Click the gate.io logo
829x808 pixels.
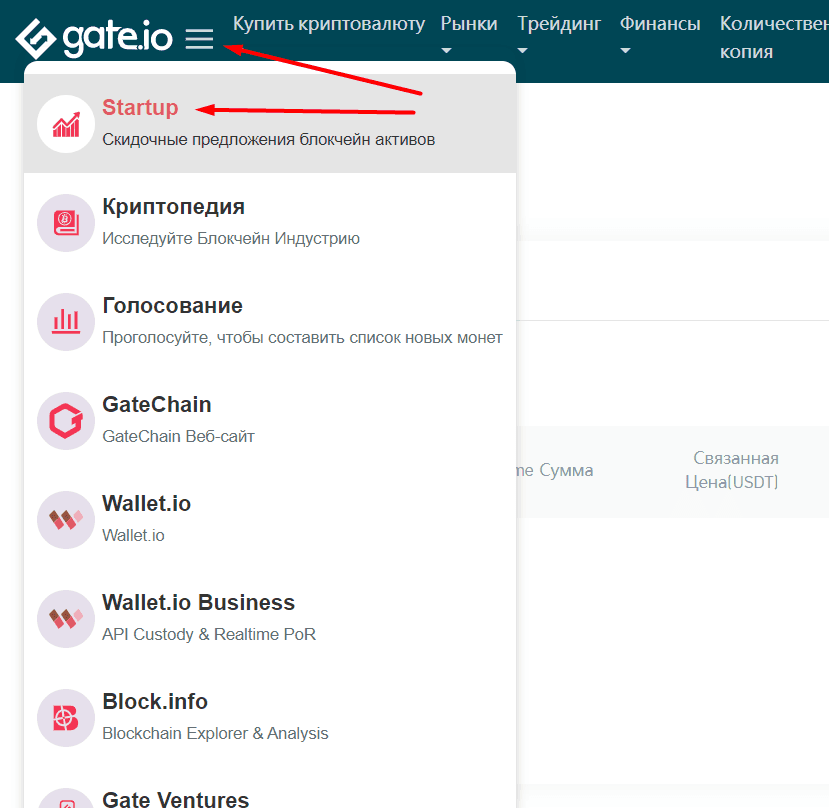[94, 38]
